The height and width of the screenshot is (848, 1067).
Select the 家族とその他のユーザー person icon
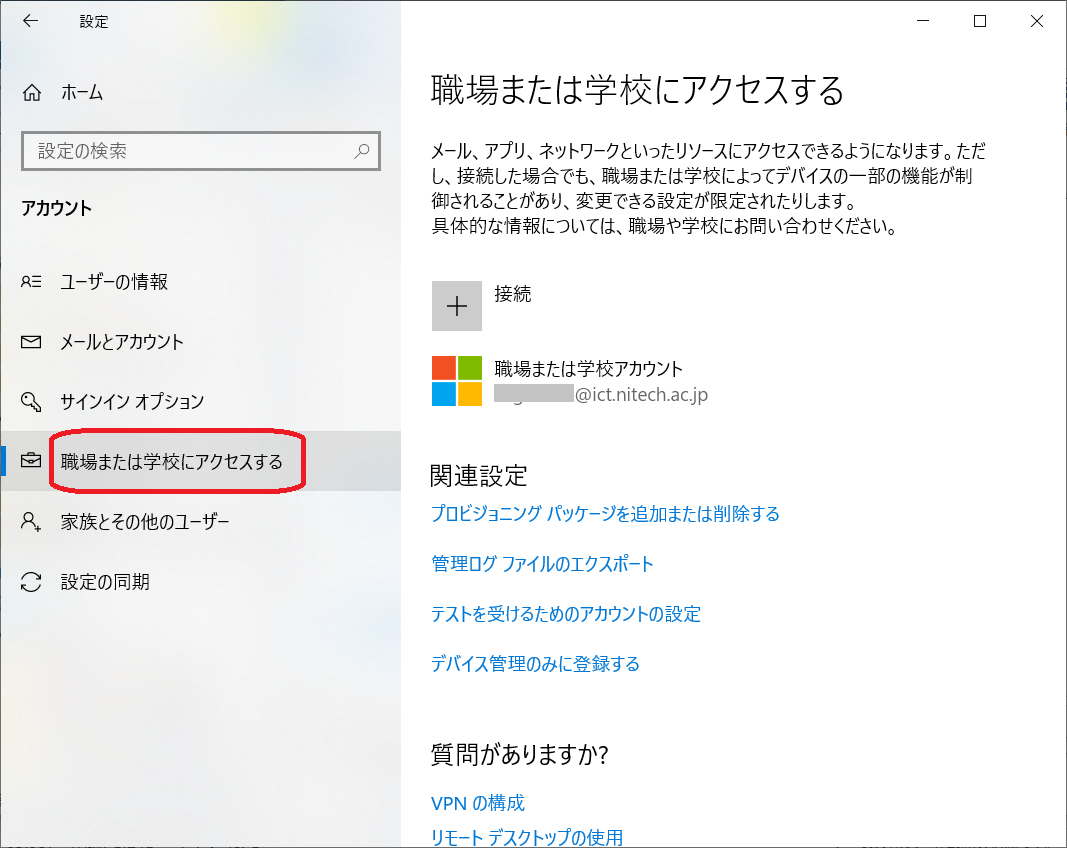click(x=30, y=521)
